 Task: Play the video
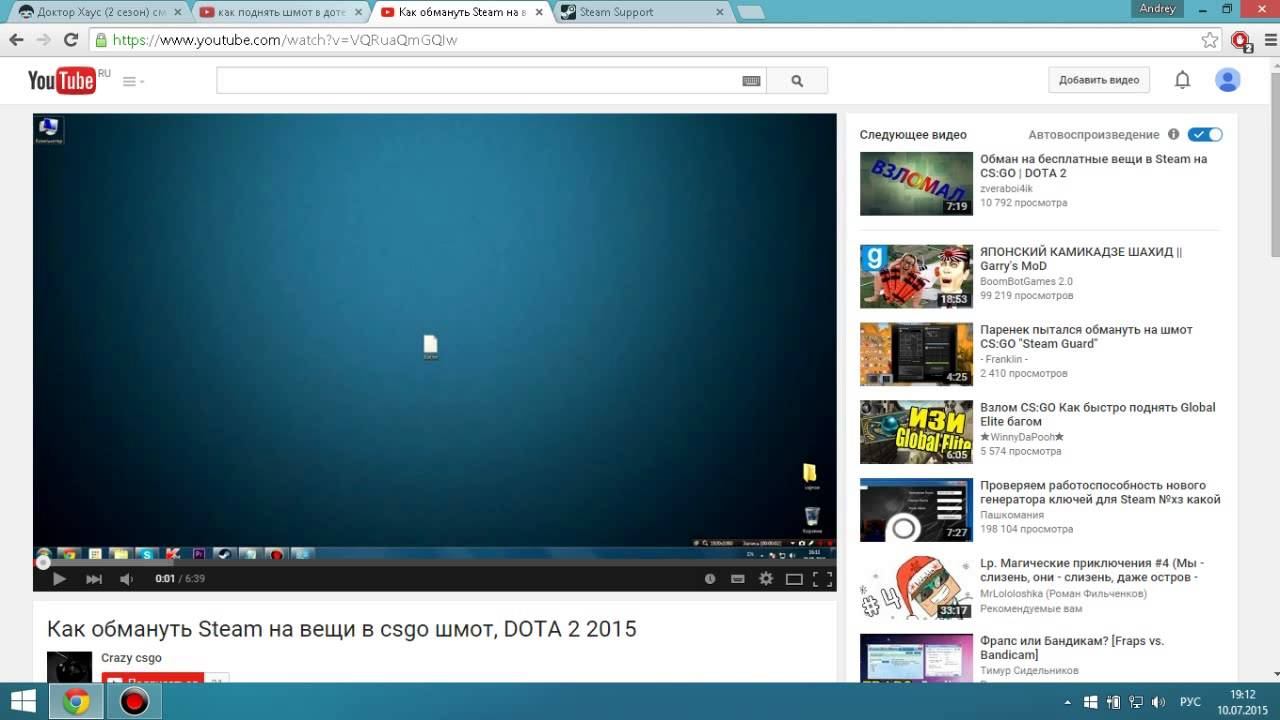click(x=59, y=578)
